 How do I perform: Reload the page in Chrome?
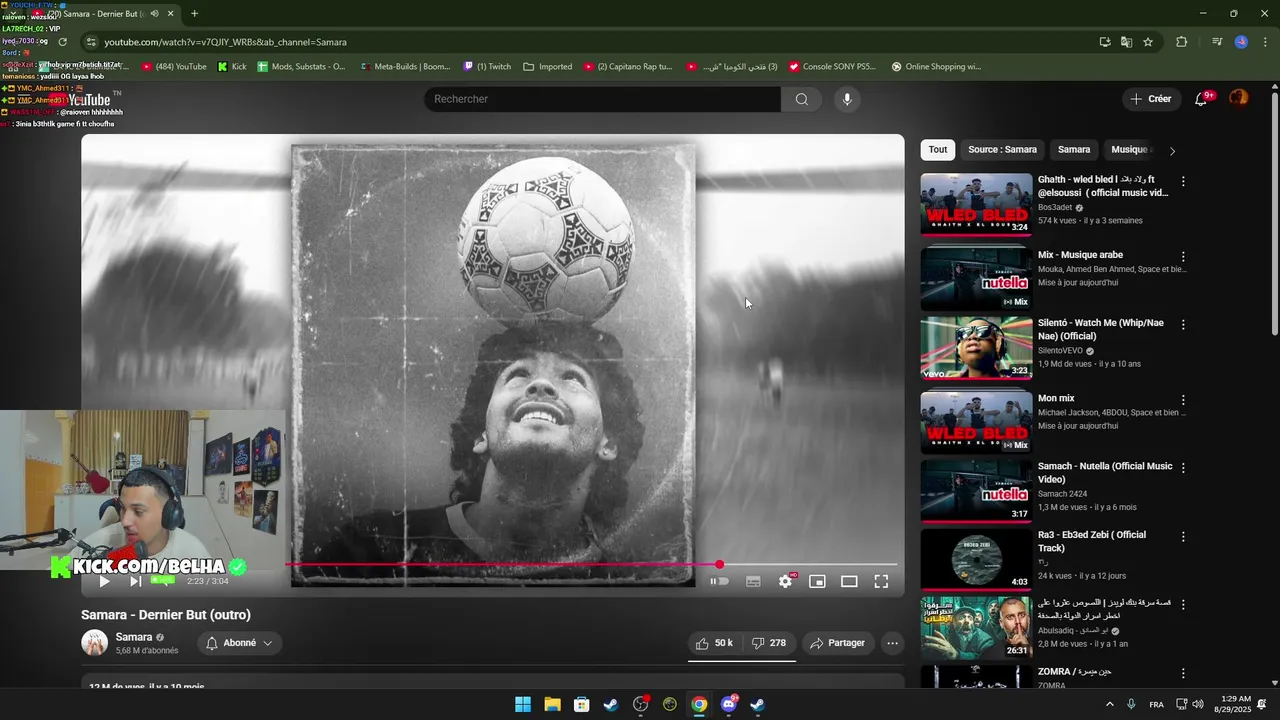point(62,42)
